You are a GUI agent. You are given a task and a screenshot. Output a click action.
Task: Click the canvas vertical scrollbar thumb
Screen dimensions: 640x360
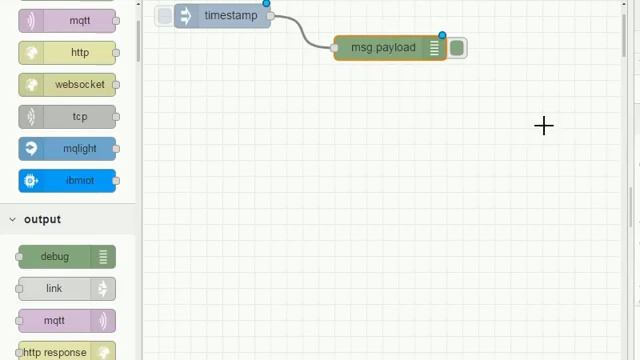point(624,36)
